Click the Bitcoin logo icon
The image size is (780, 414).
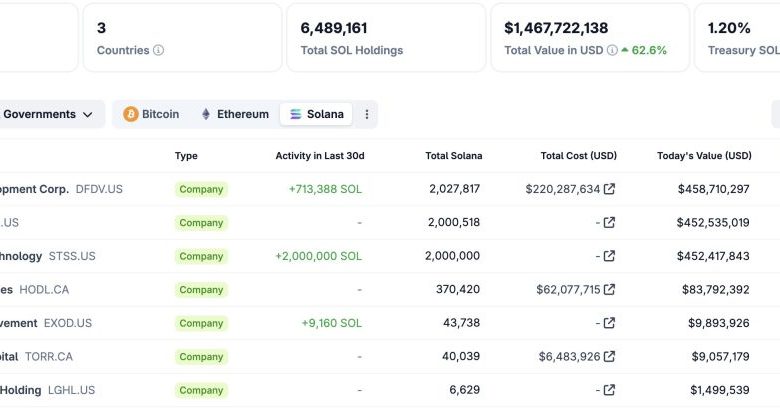[131, 114]
